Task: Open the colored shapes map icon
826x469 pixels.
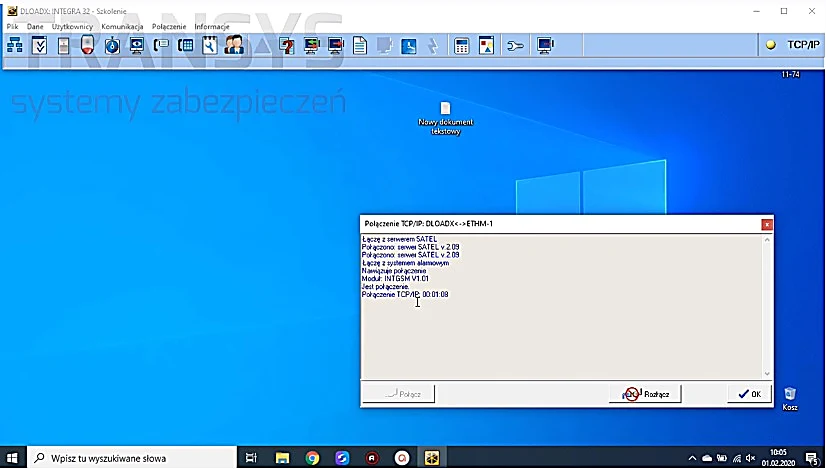Action: pyautogui.click(x=486, y=46)
